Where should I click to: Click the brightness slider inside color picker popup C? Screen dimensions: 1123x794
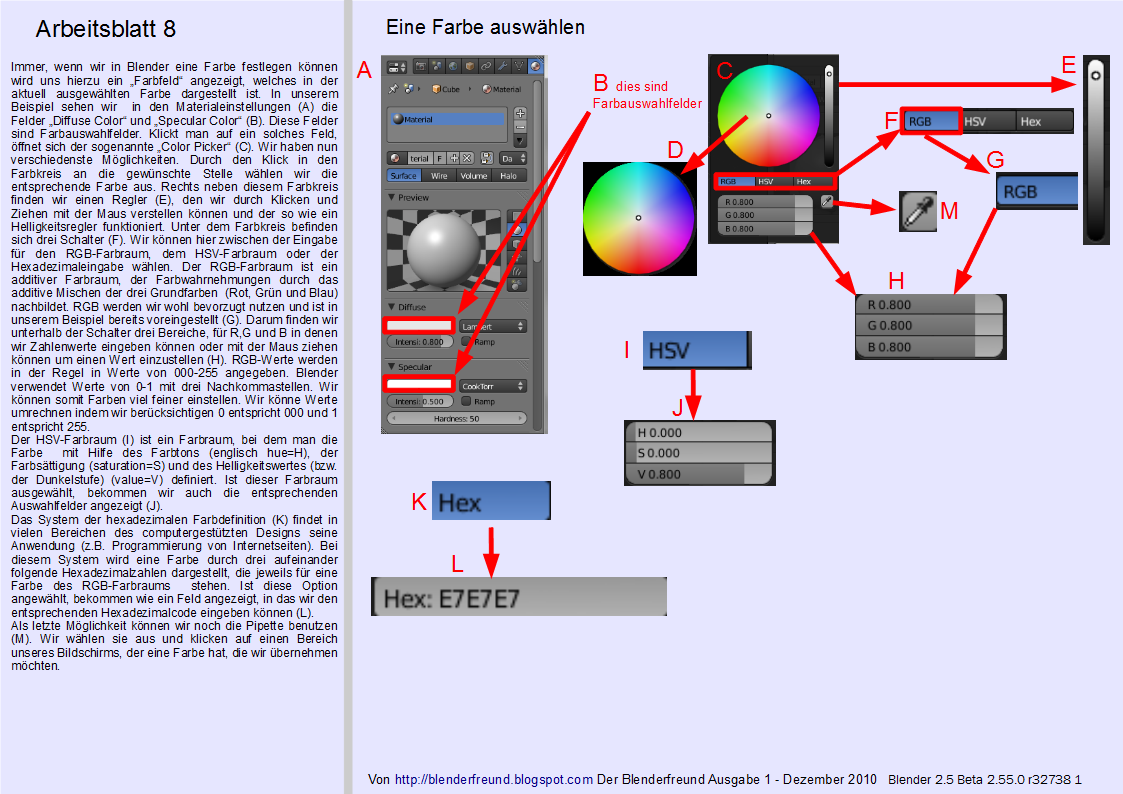tap(829, 116)
